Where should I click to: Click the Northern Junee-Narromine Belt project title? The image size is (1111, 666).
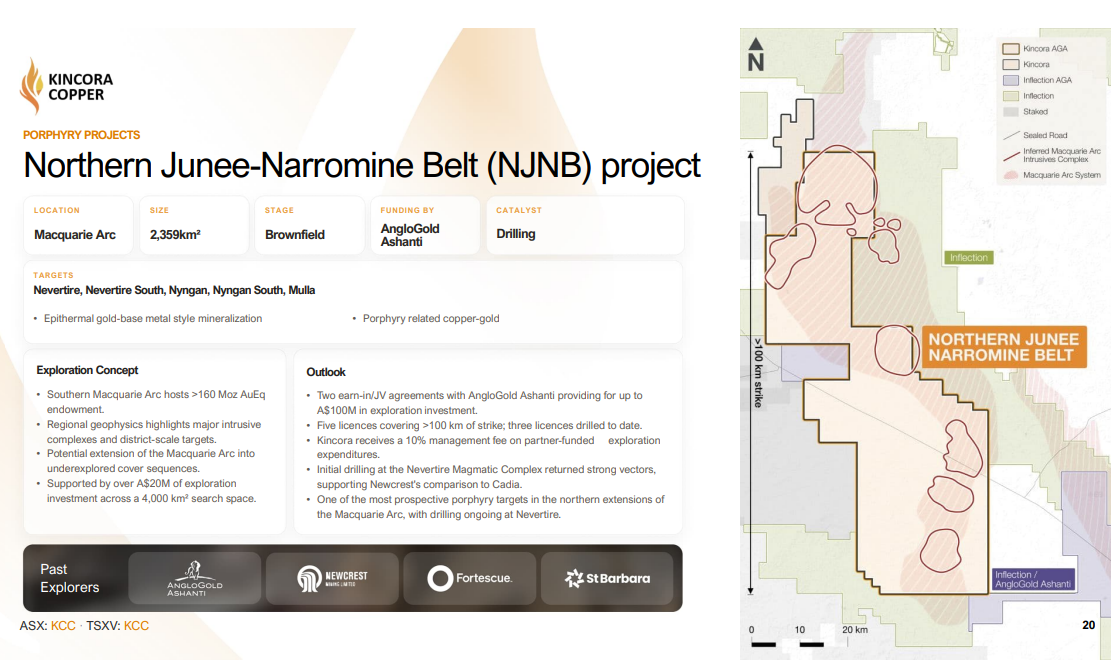[x=362, y=166]
